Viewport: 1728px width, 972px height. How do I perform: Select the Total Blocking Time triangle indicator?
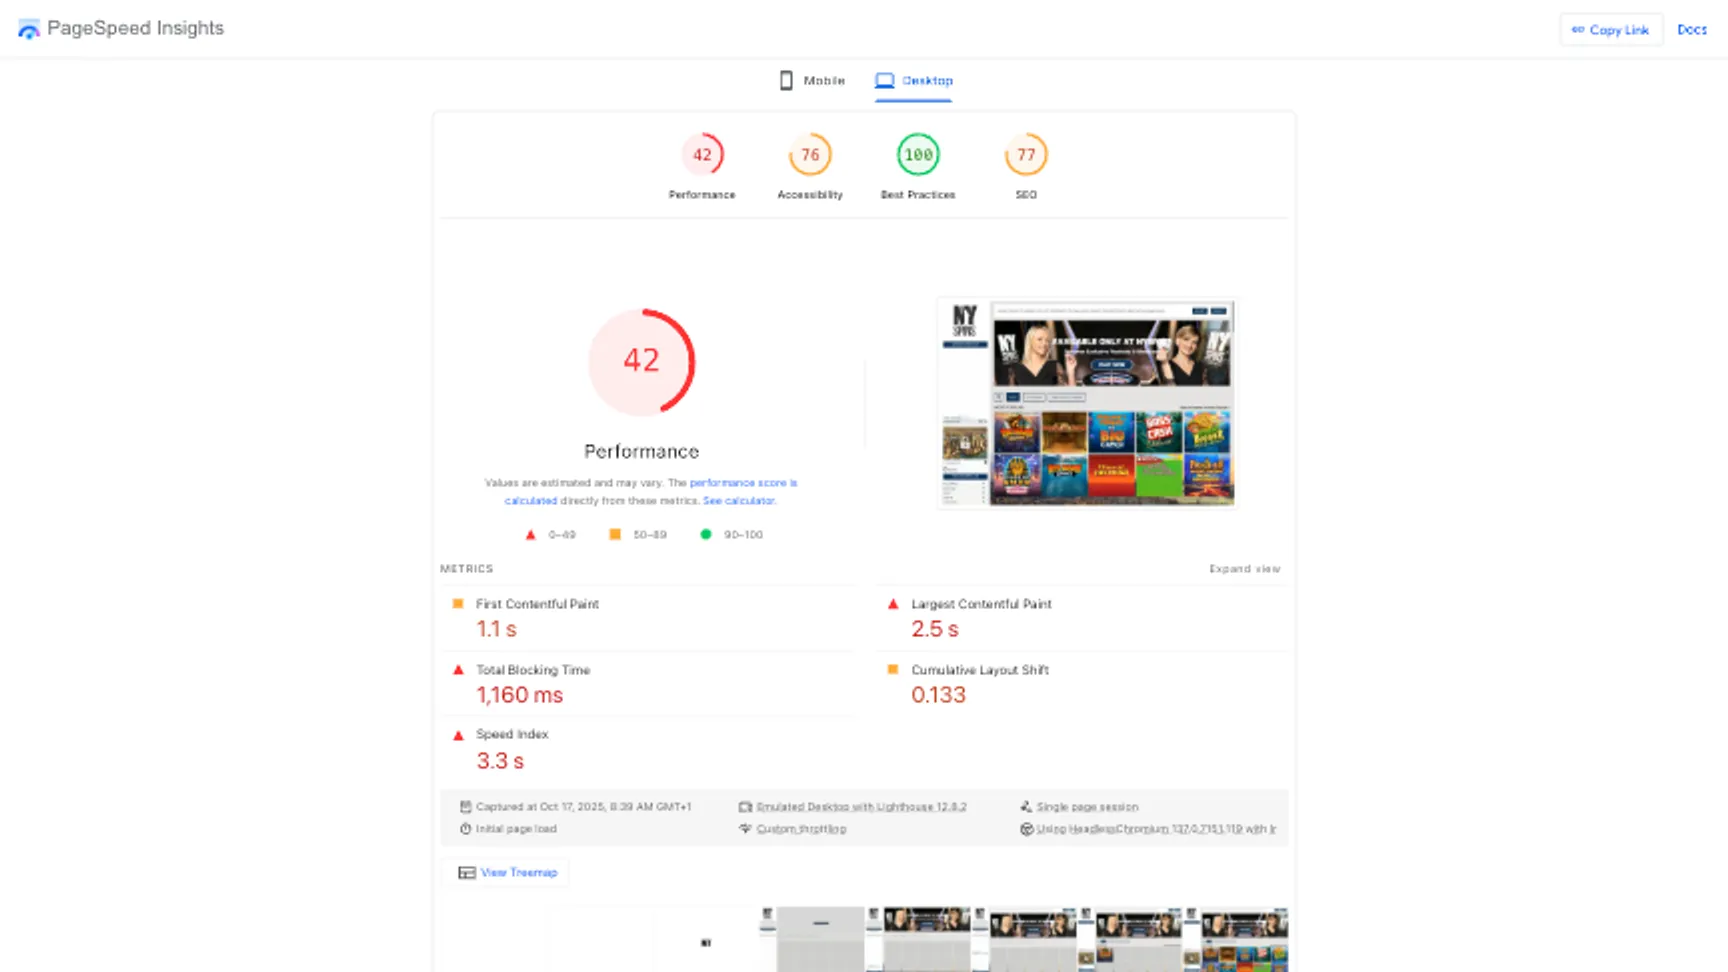click(459, 670)
